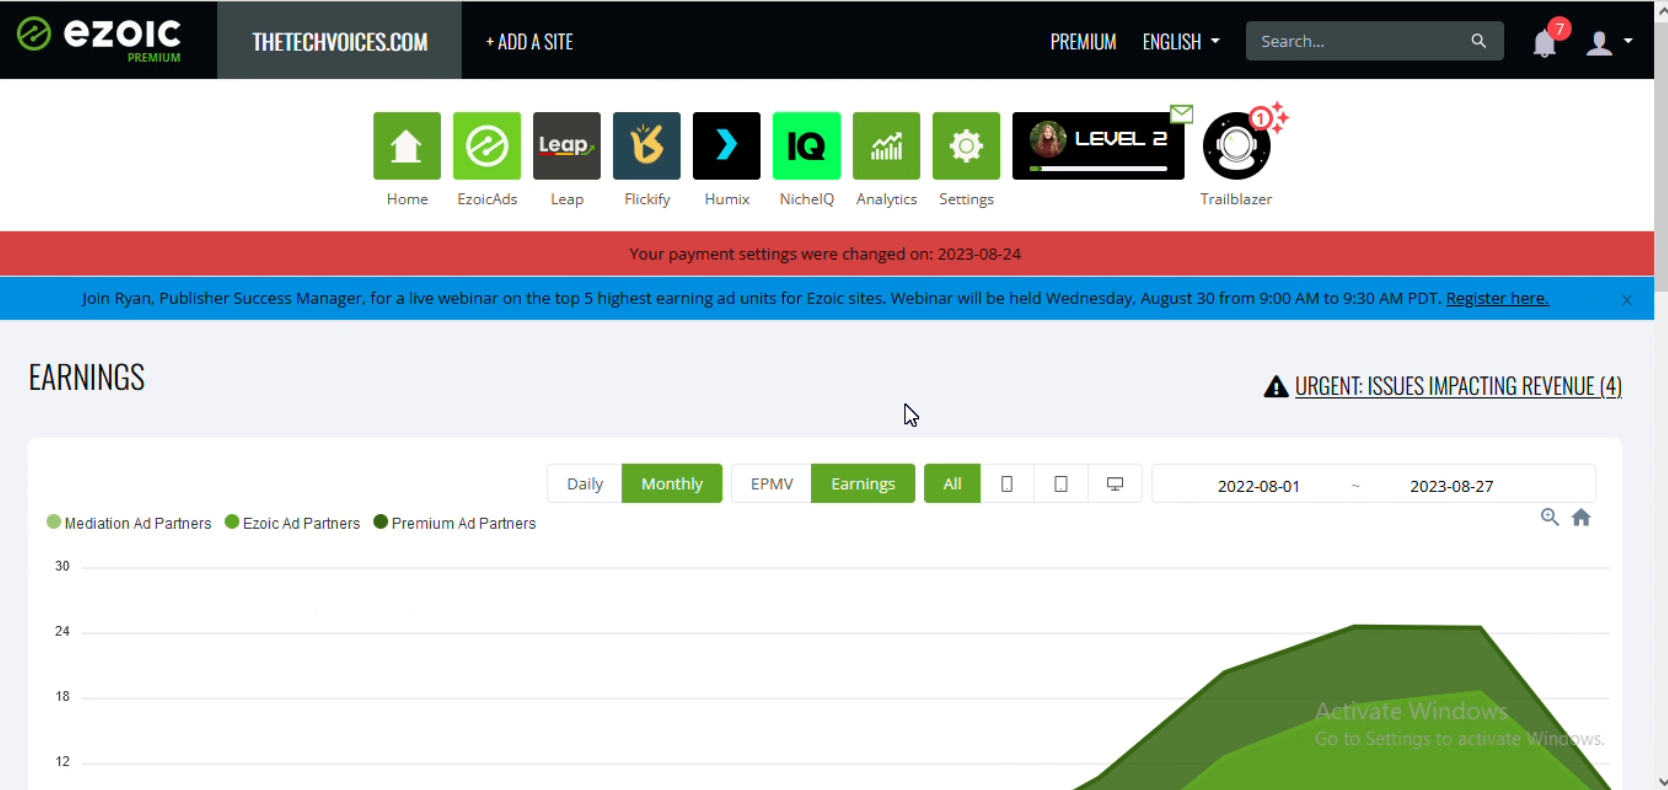Toggle Ezoic Ad Partners legend series
This screenshot has width=1668, height=790.
coord(292,523)
